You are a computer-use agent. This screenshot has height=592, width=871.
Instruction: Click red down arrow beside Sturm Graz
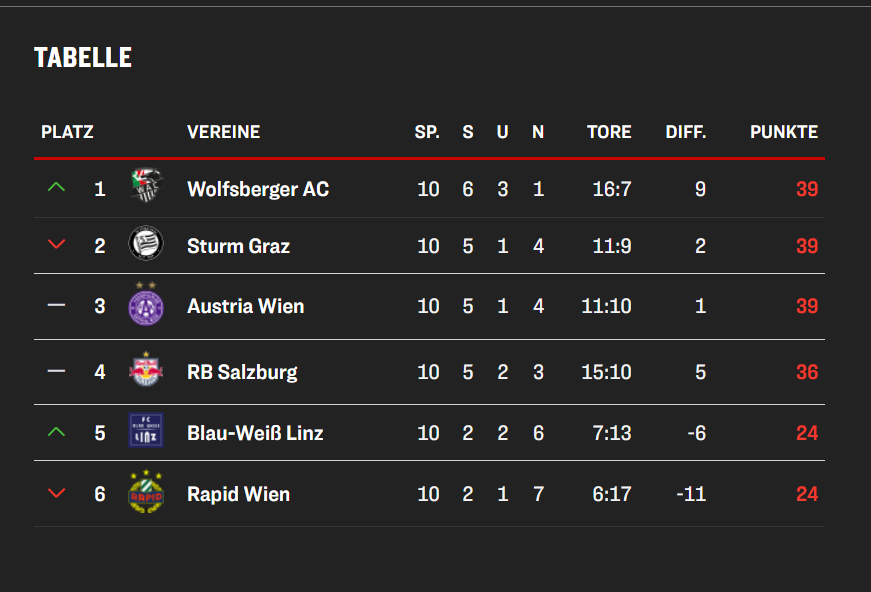tap(57, 244)
